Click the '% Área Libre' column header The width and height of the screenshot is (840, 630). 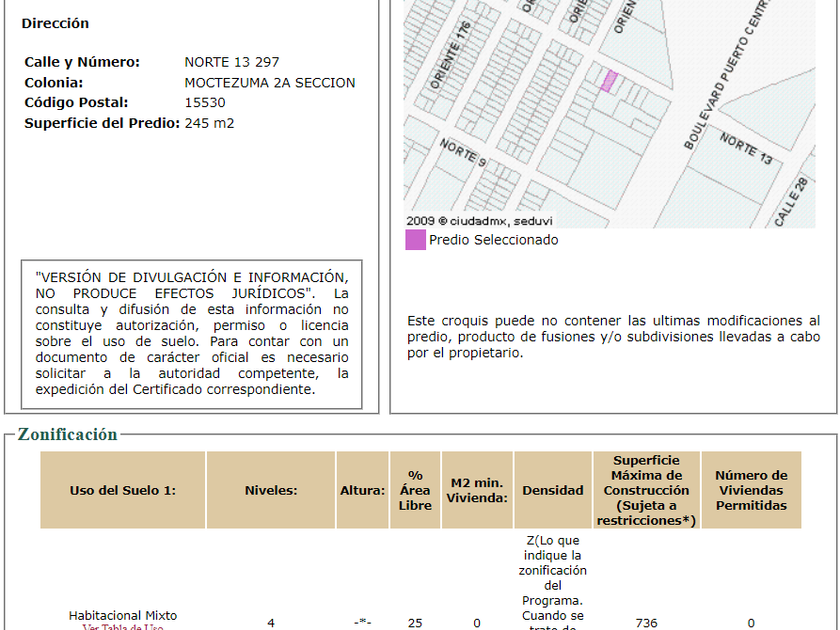415,490
